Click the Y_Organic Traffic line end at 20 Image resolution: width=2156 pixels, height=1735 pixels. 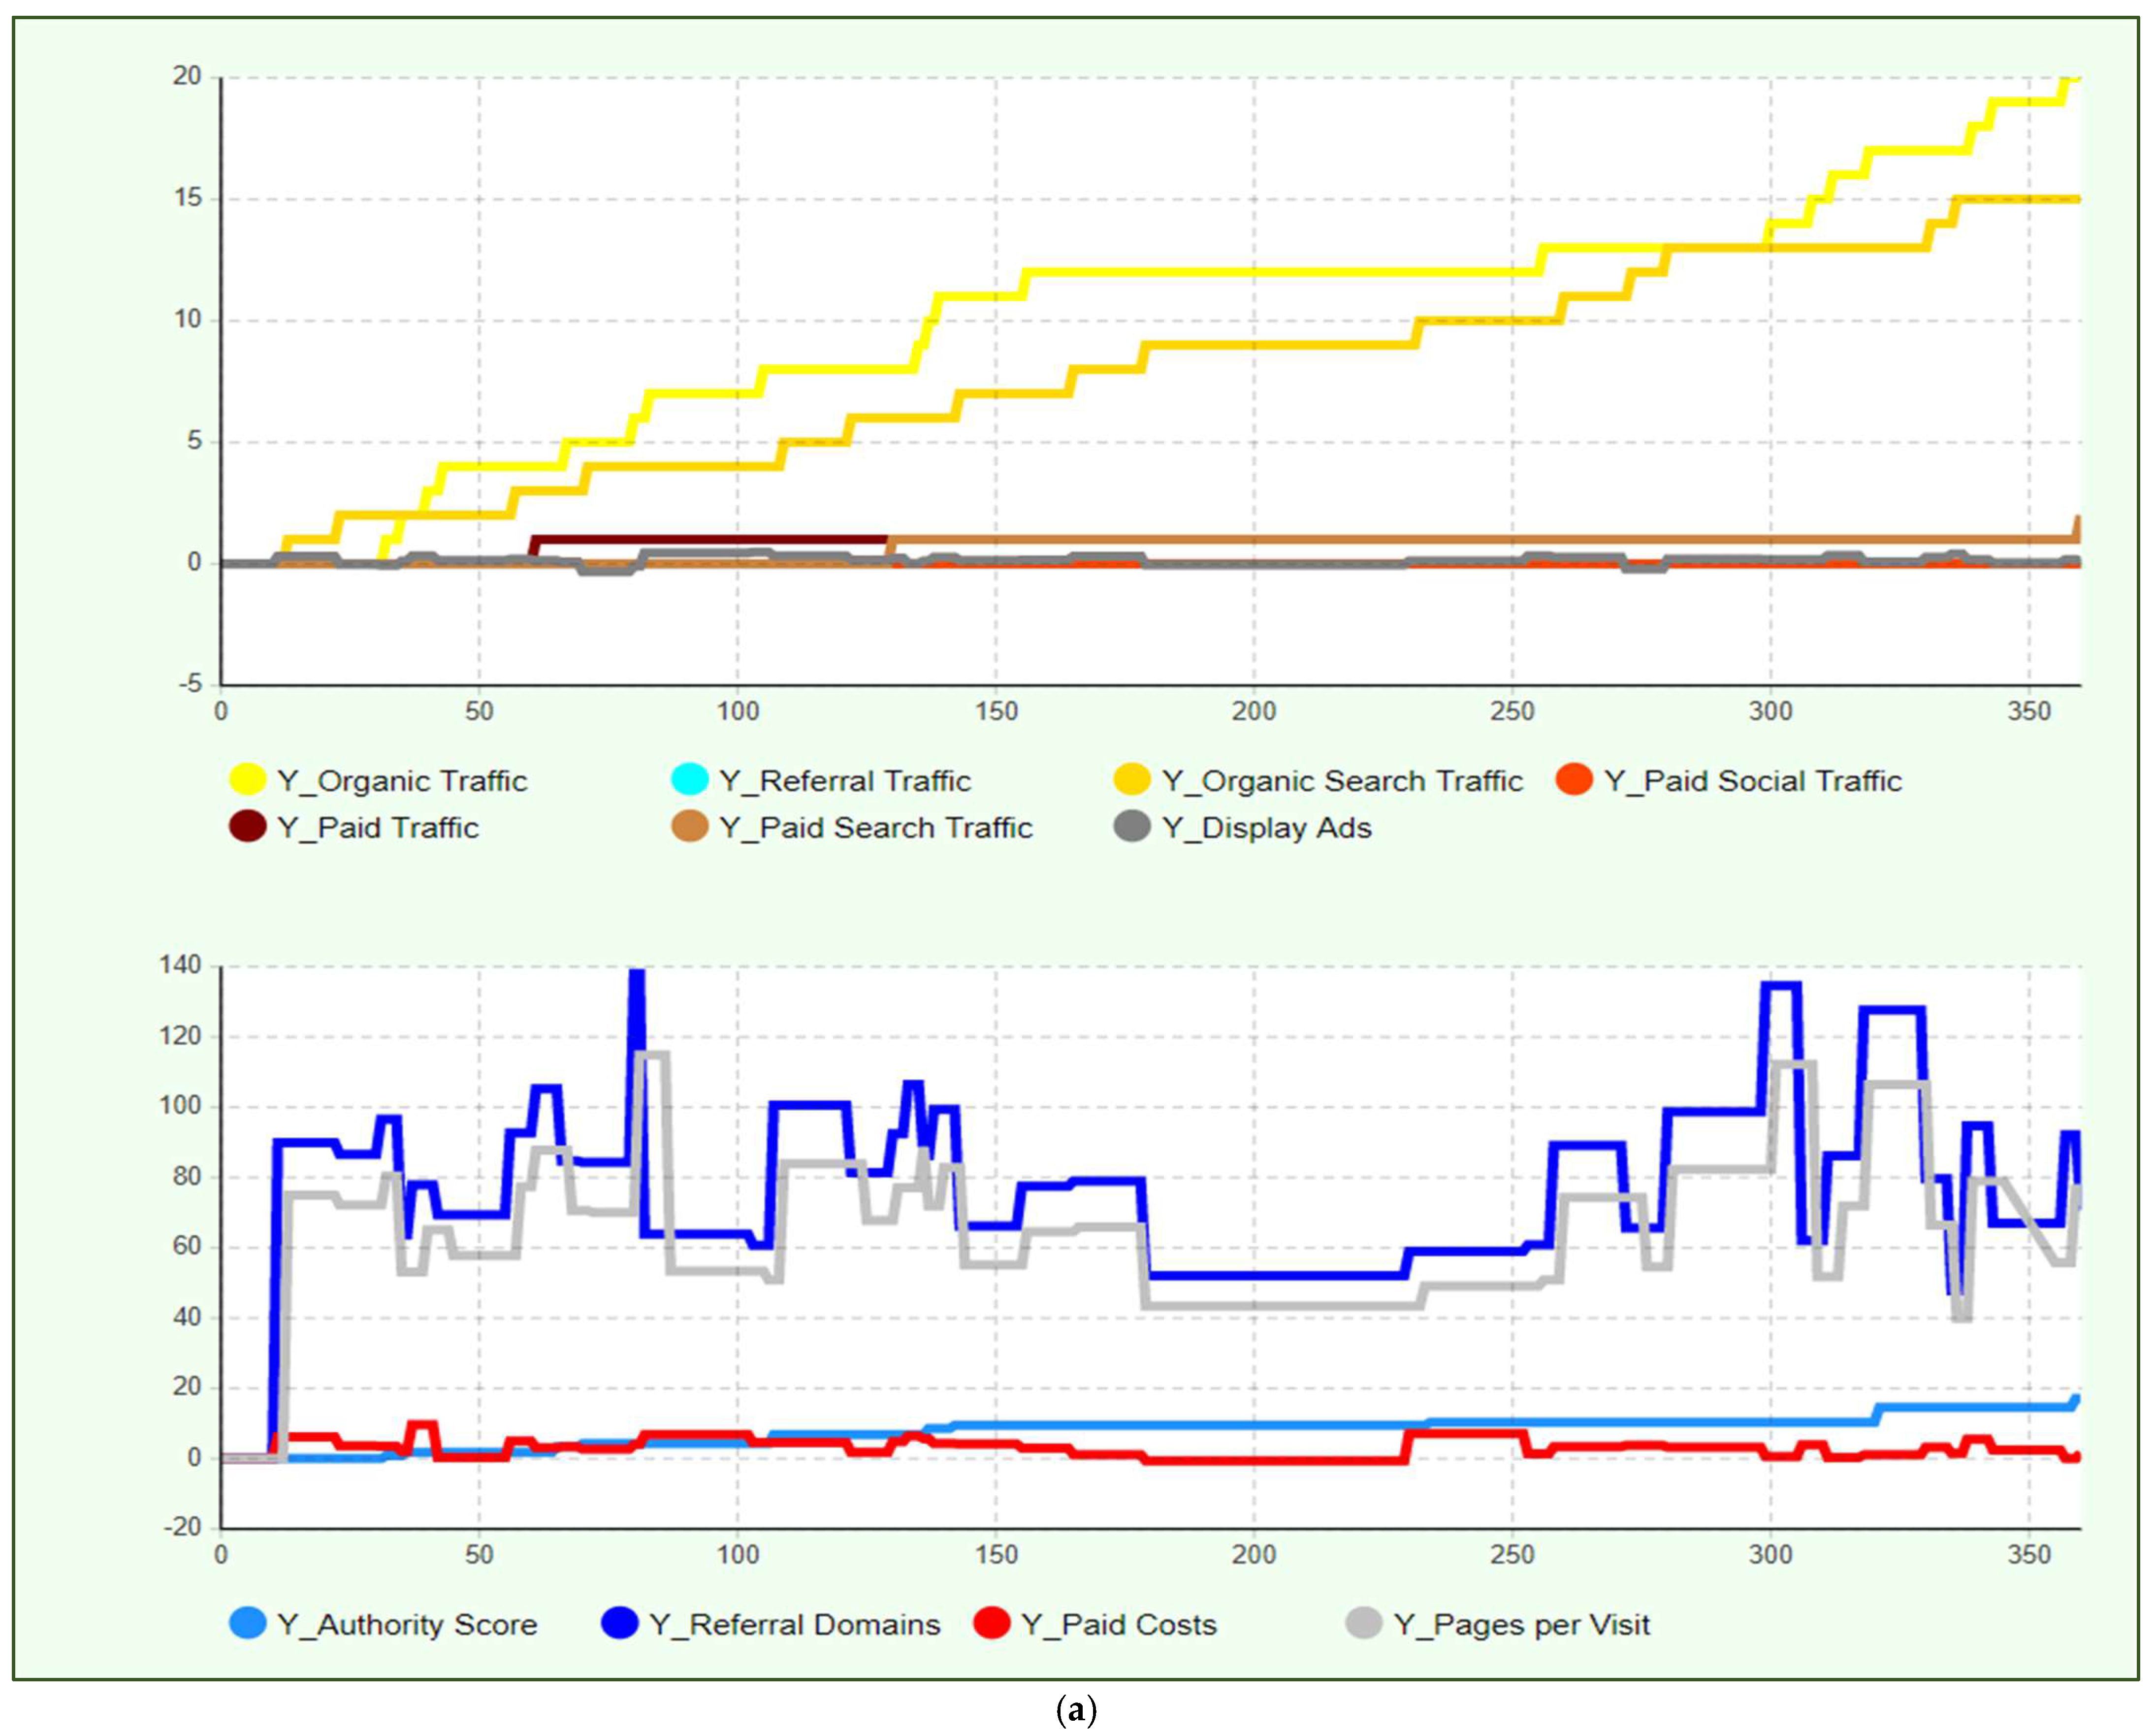[x=2074, y=80]
